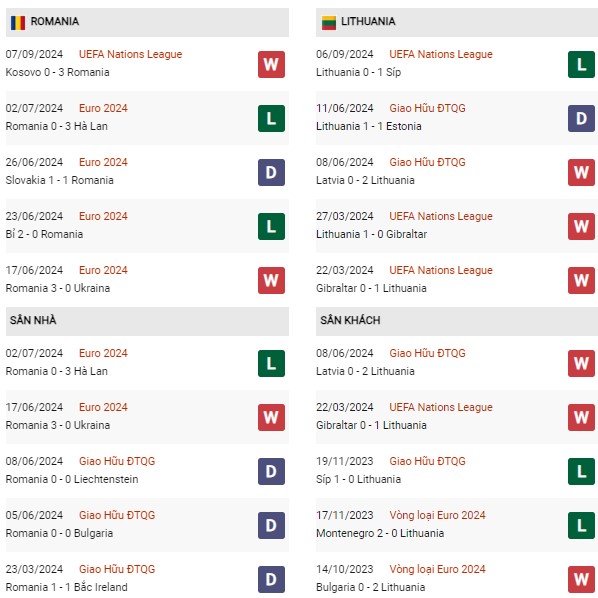
Task: Click the L badge for Montenegro 2-0 Lithuania
Action: coord(581,526)
